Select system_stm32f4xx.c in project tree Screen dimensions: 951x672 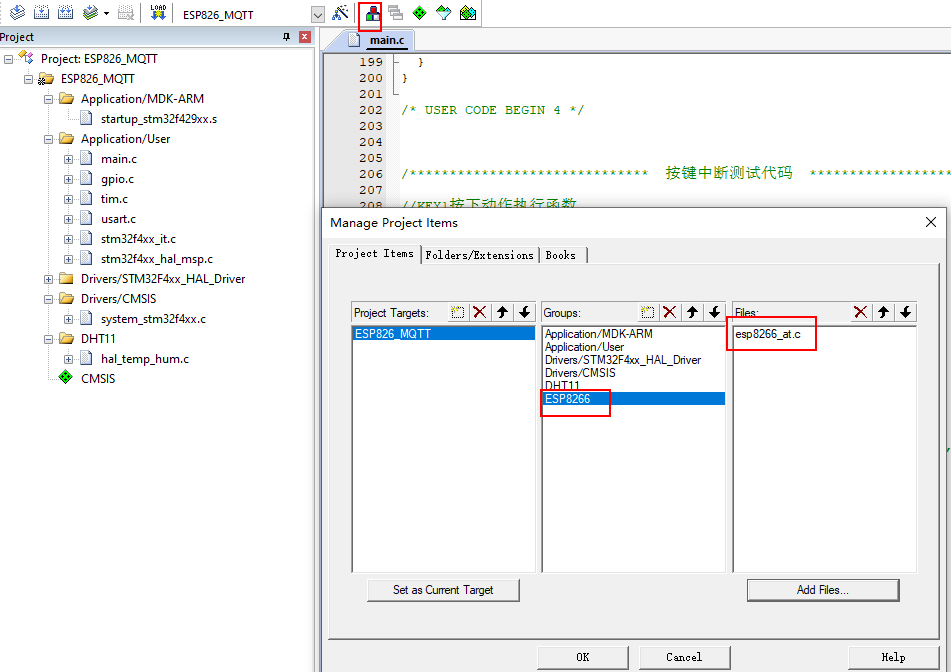click(x=153, y=319)
